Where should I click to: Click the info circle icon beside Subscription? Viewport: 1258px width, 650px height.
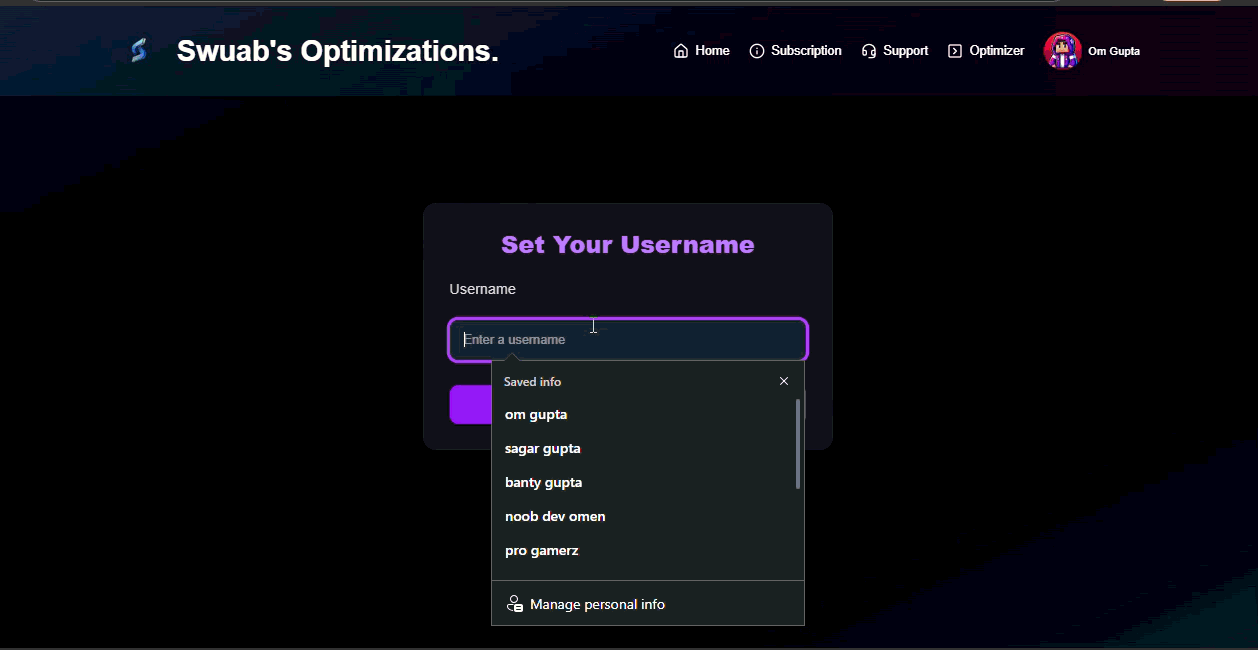757,51
